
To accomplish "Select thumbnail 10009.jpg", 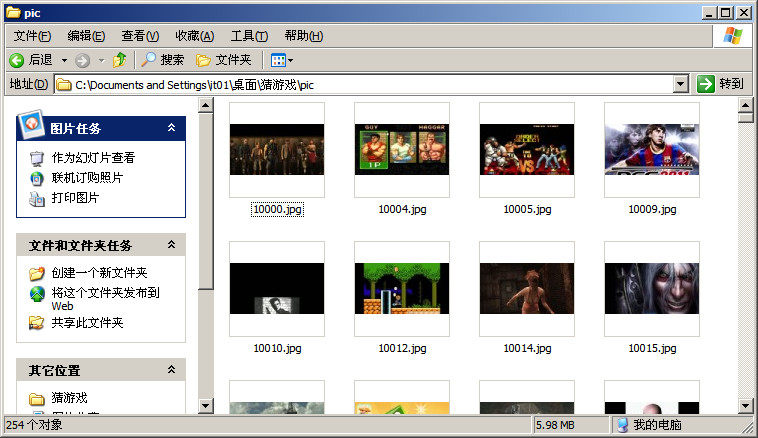I will click(652, 149).
